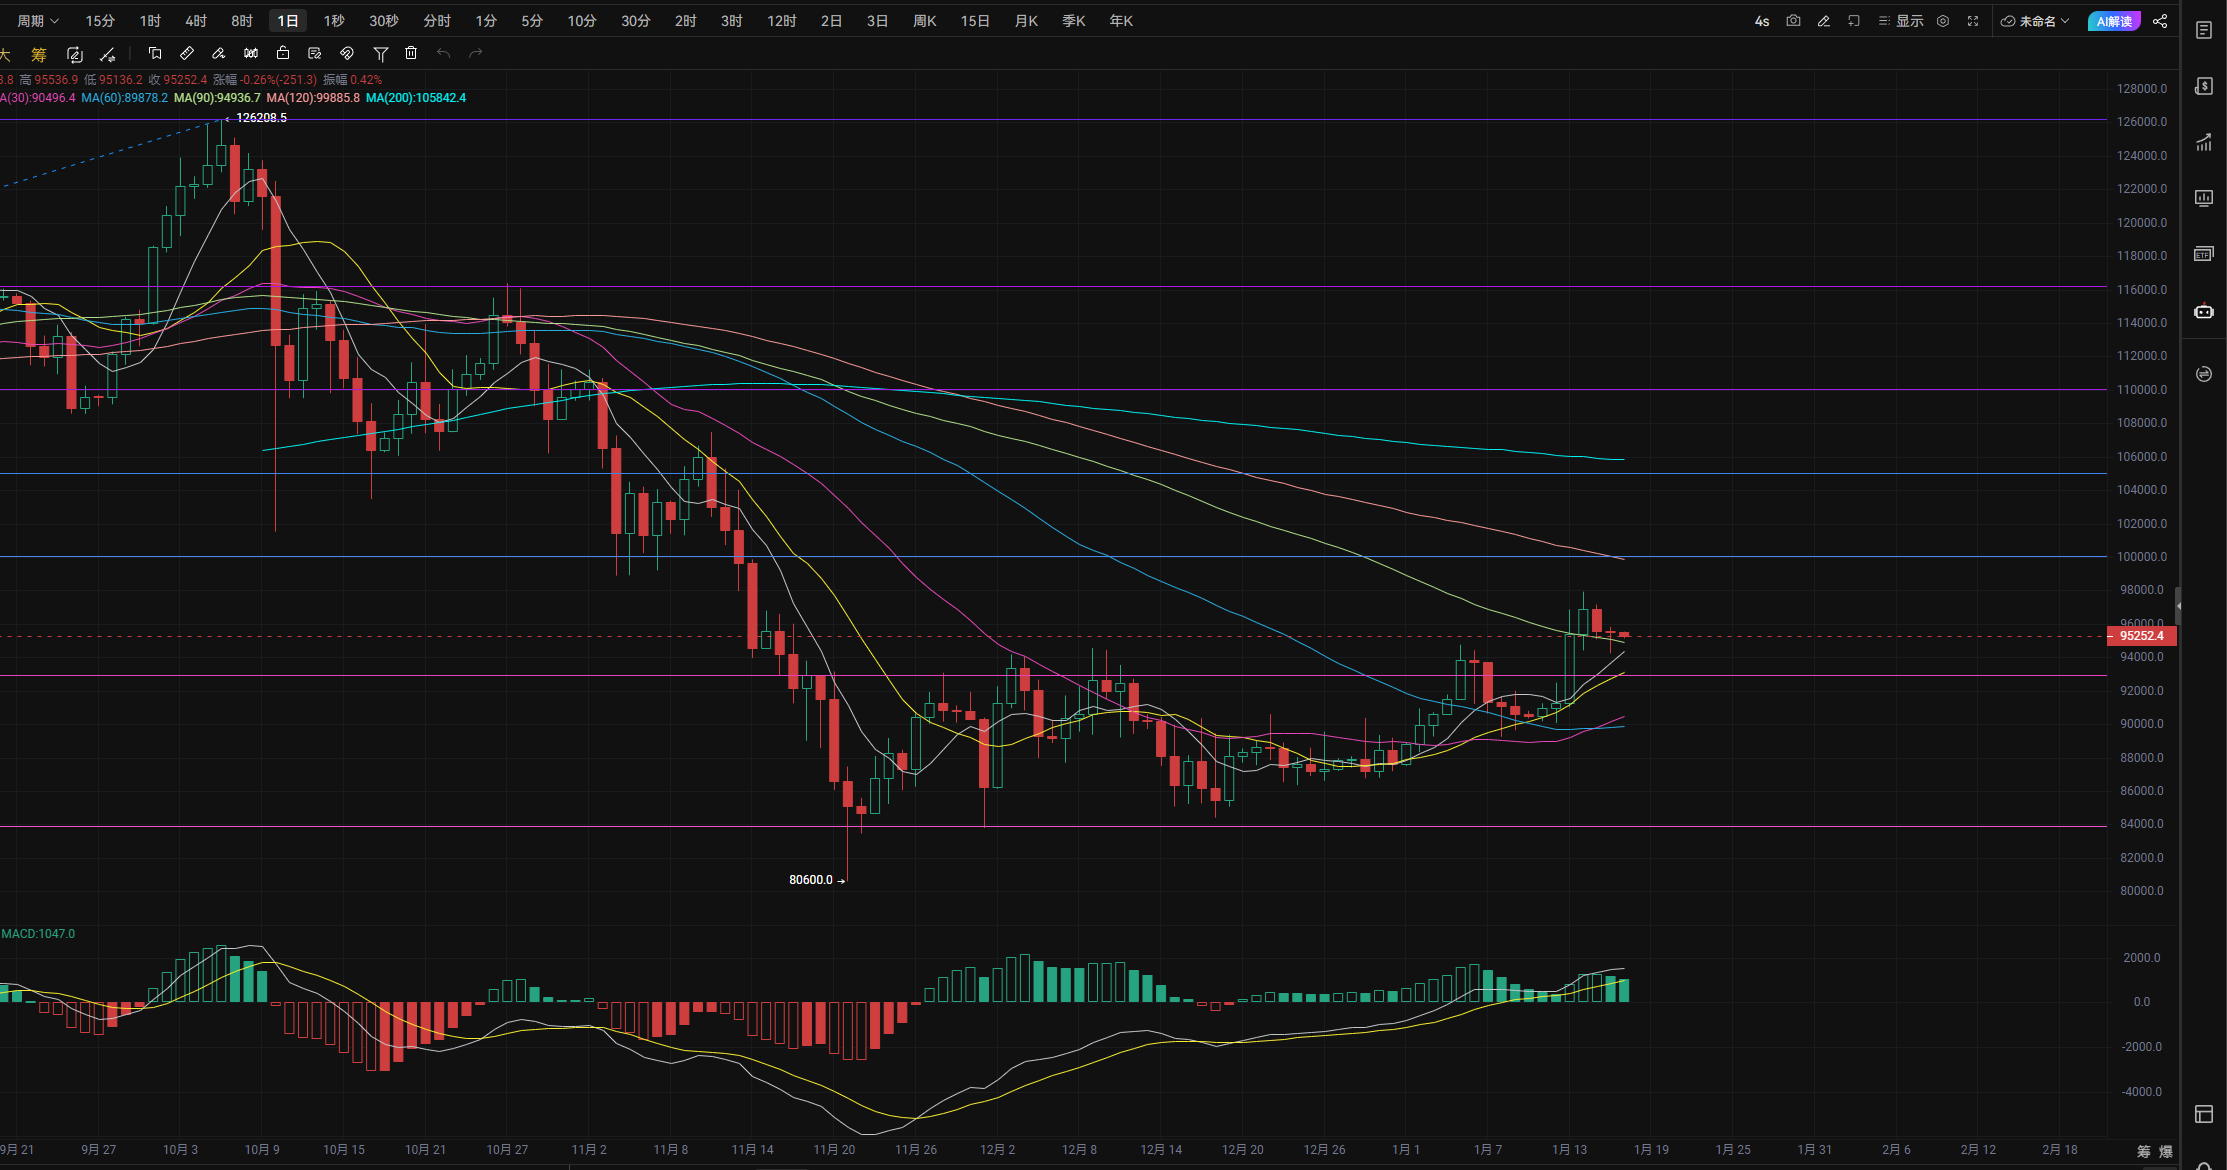Click the trash delete drawings icon
This screenshot has height=1170, width=2227.
click(x=411, y=53)
